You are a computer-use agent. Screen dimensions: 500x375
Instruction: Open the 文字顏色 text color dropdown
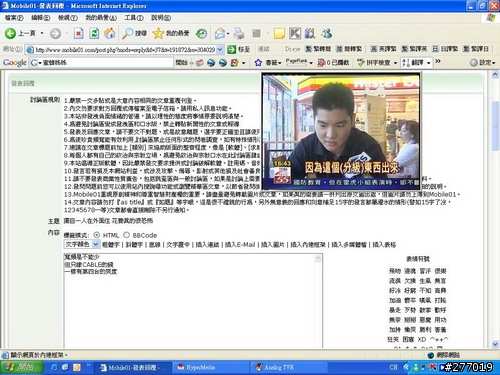point(82,244)
